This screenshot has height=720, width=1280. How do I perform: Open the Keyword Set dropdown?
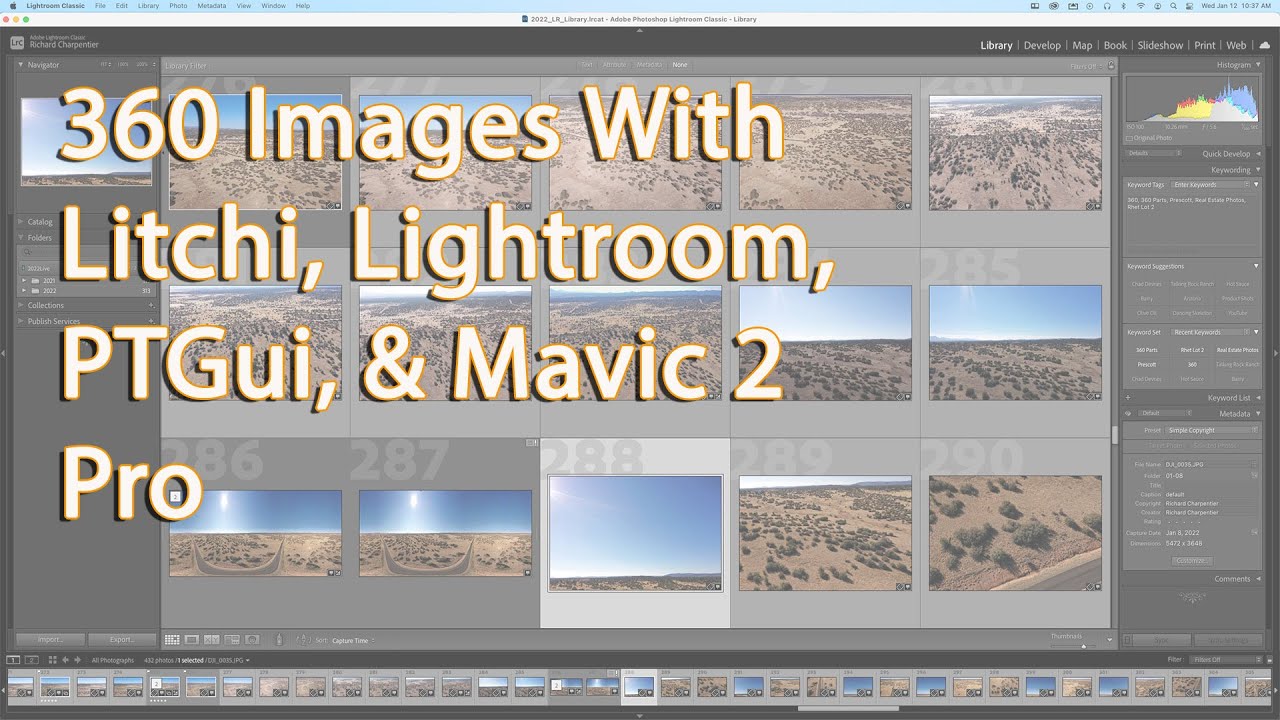(1212, 332)
